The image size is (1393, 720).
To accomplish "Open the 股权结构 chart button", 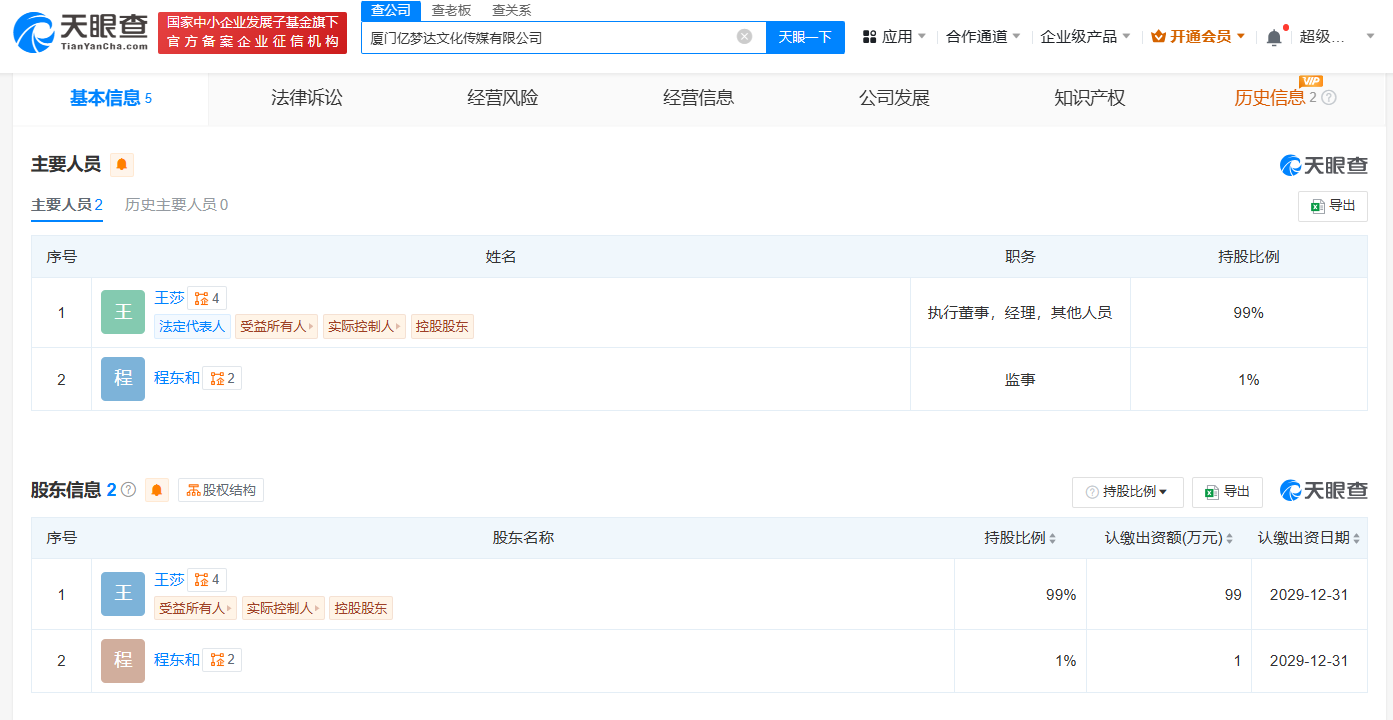I will (221, 490).
